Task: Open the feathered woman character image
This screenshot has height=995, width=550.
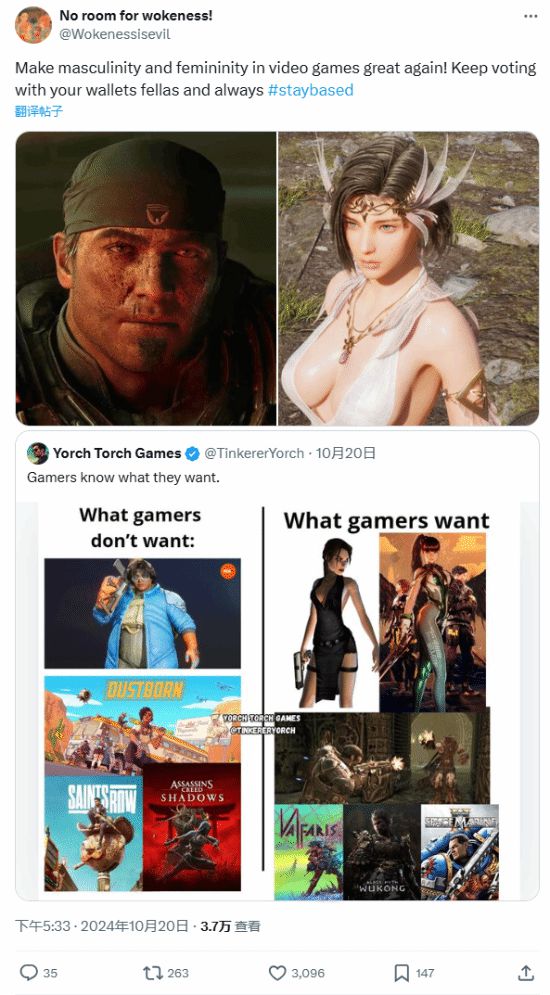Action: click(409, 279)
